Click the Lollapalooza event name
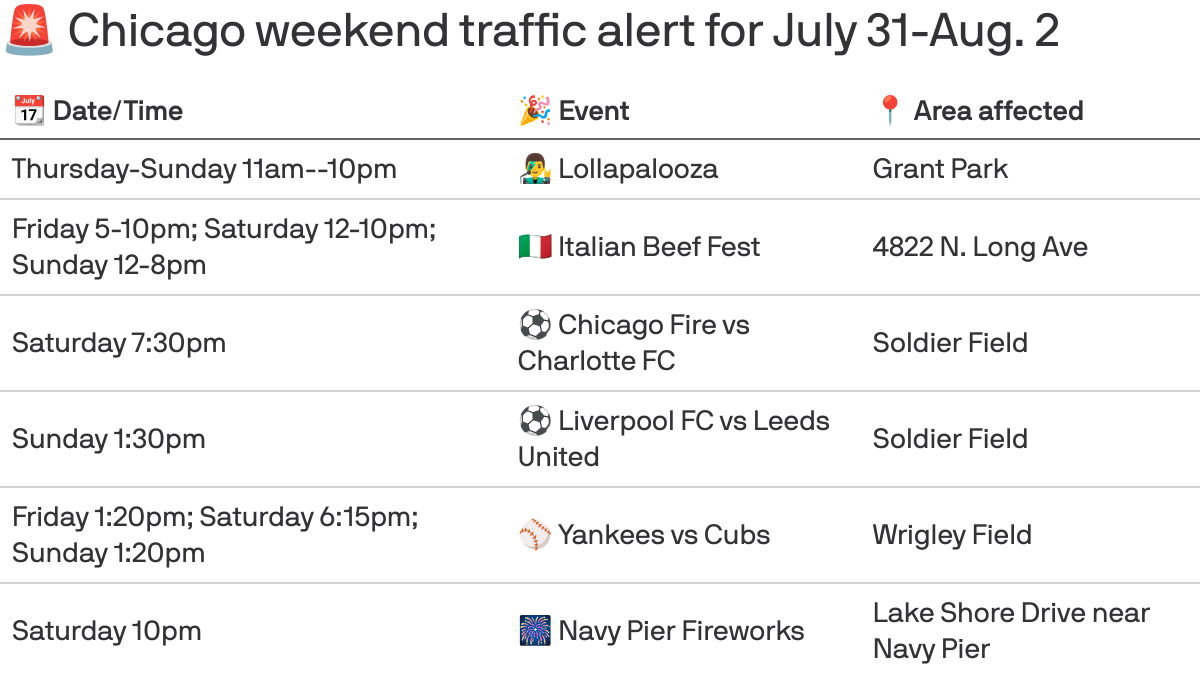Screen dimensions: 1200x678 tap(638, 168)
